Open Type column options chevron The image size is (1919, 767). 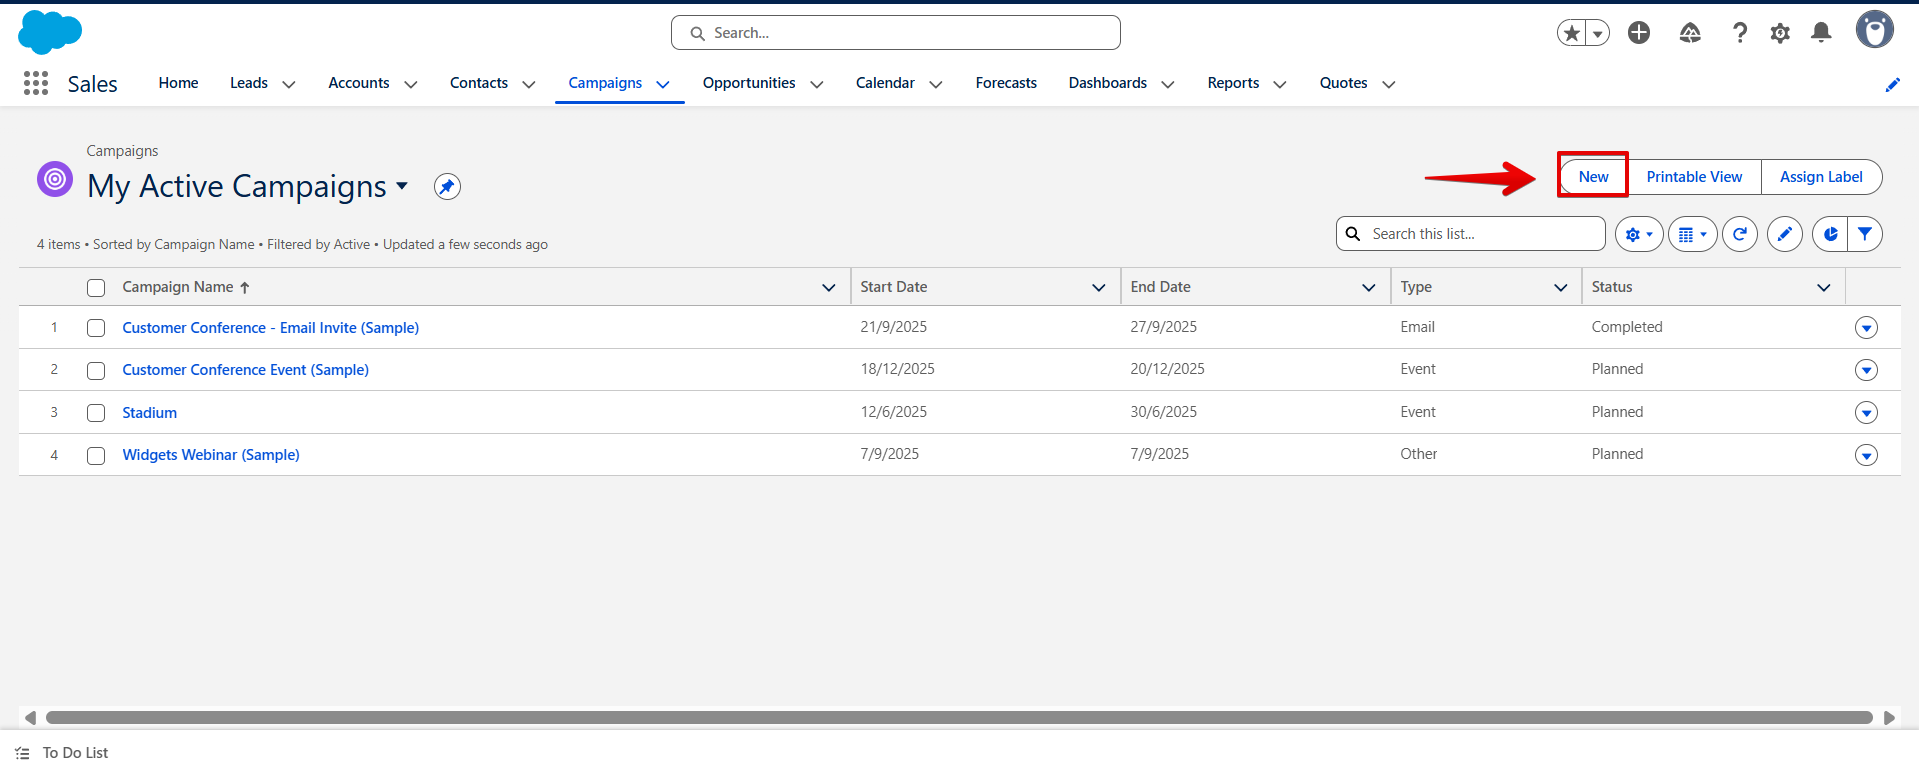1561,288
